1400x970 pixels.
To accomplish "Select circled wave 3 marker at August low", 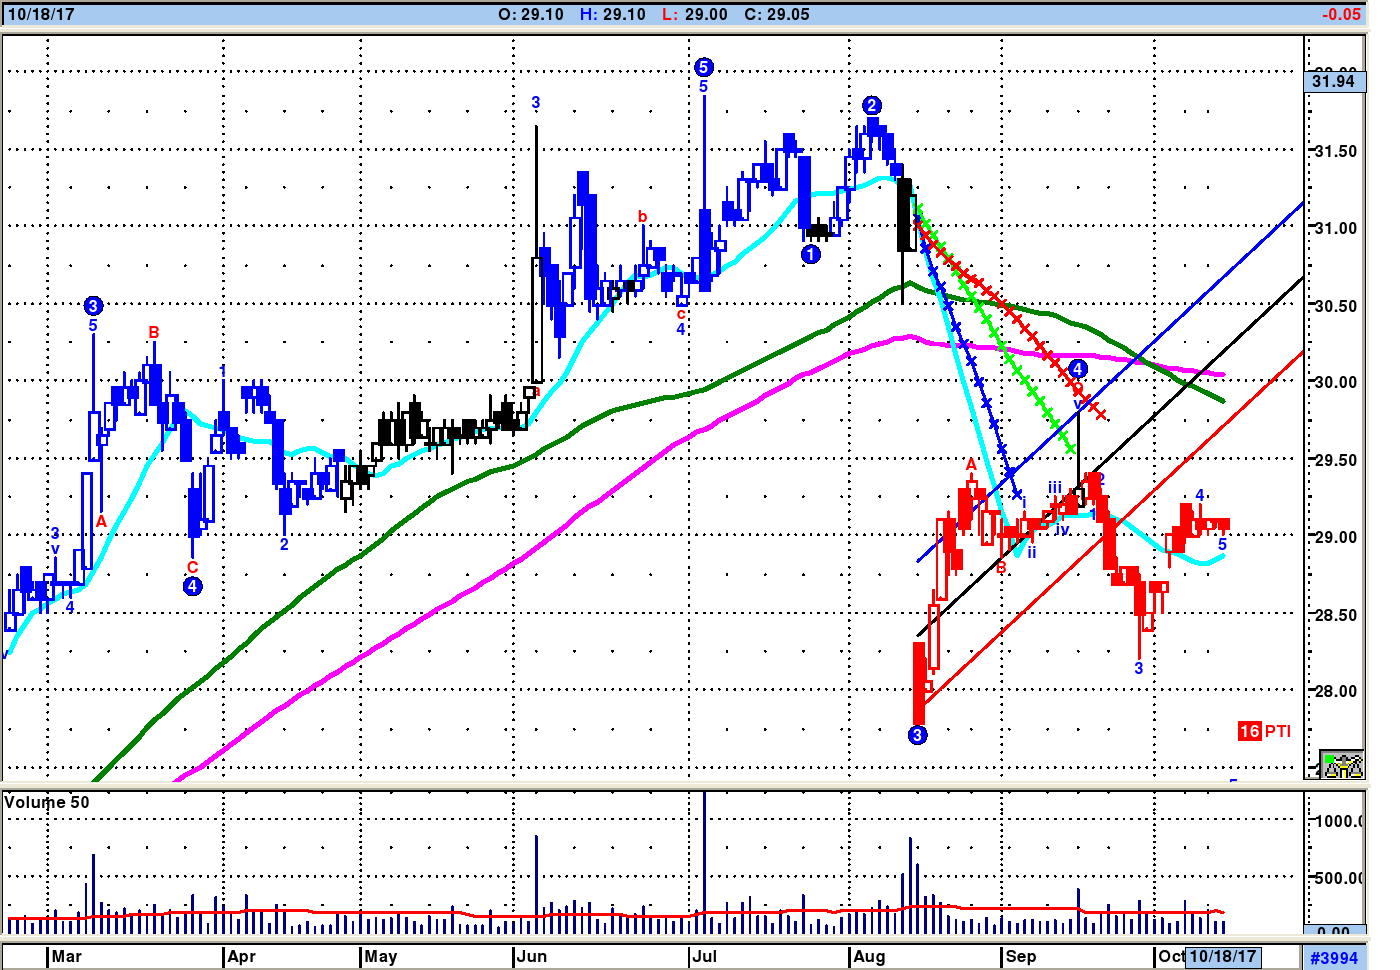I will pyautogui.click(x=917, y=735).
